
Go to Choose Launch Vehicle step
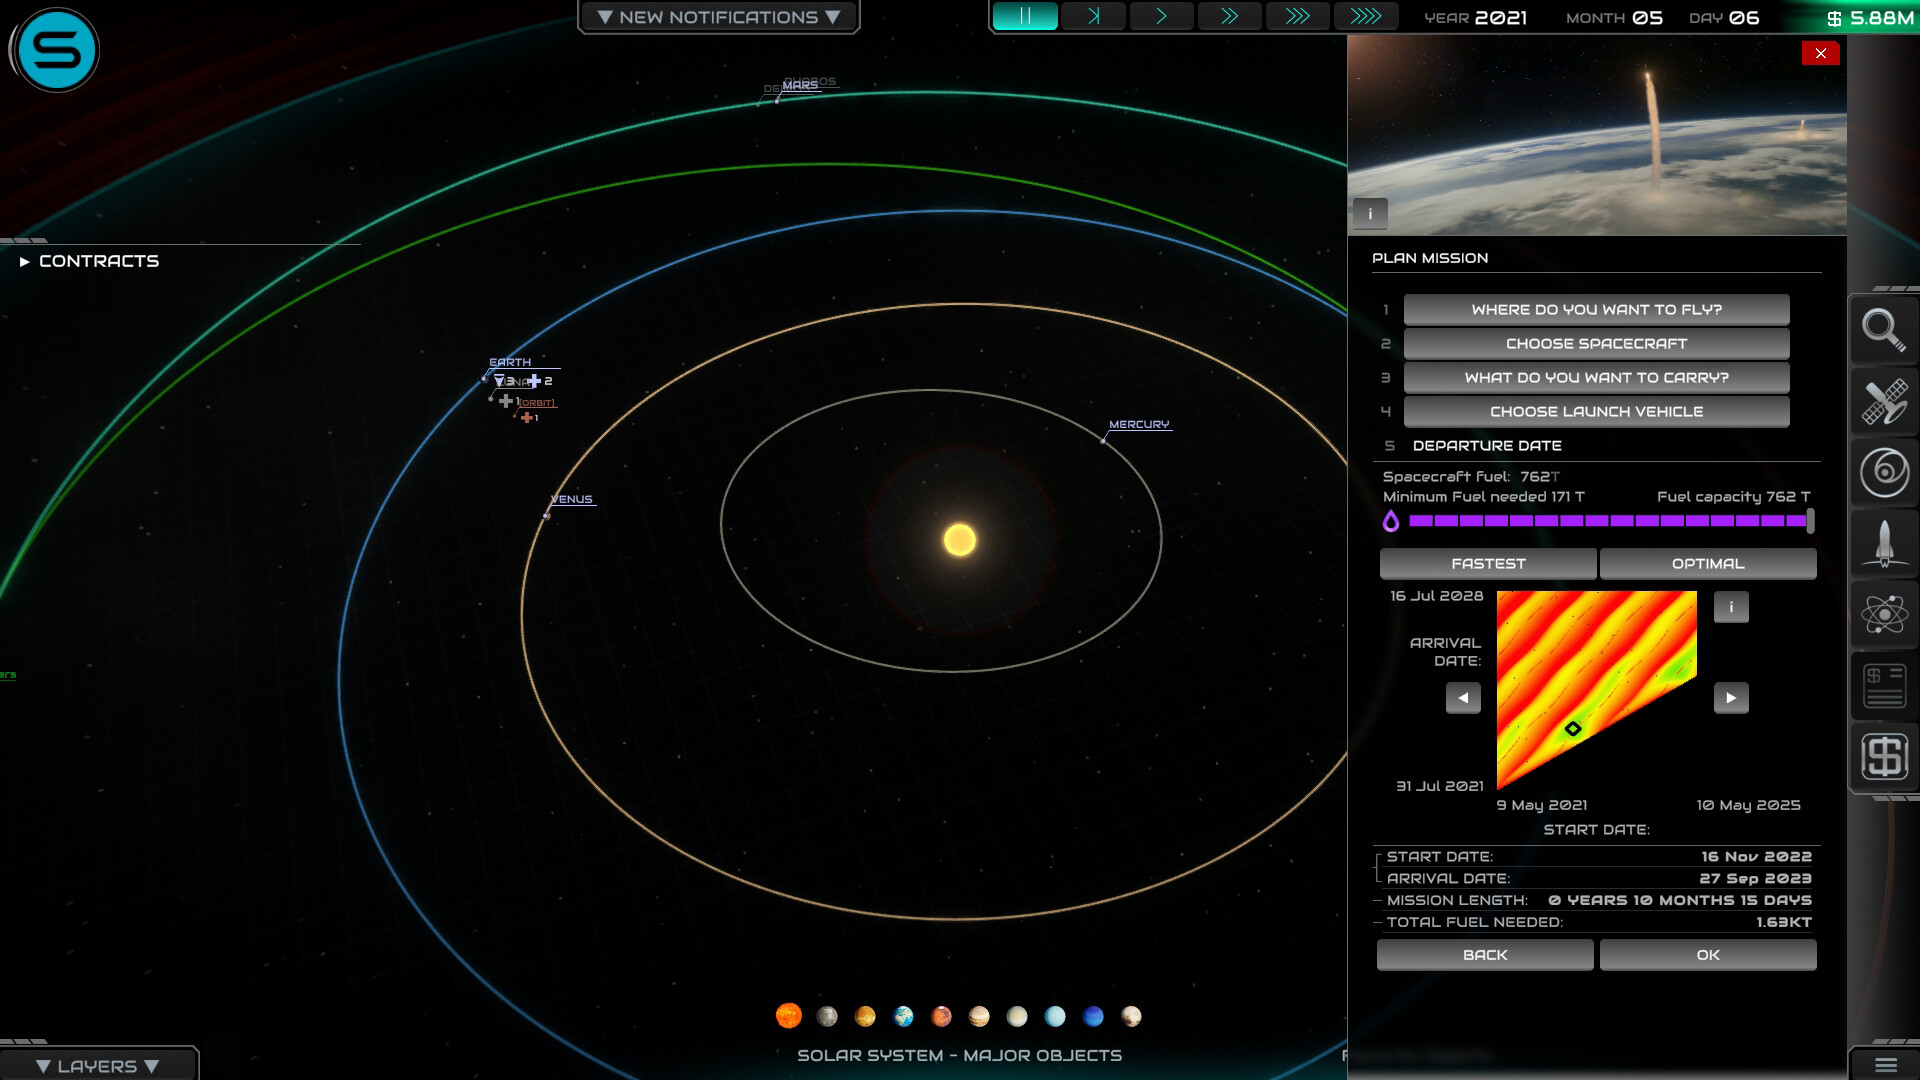pos(1596,412)
